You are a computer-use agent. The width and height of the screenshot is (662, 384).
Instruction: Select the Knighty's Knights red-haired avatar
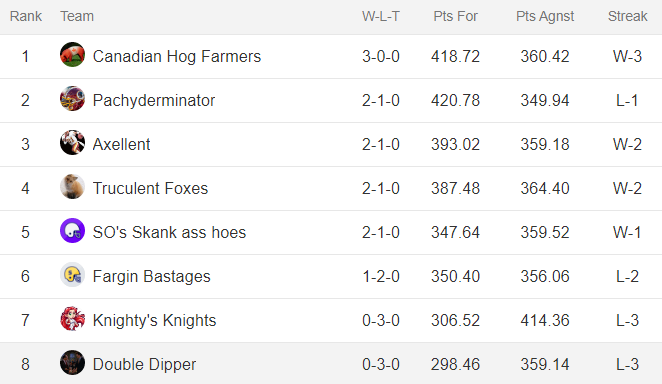pyautogui.click(x=72, y=319)
